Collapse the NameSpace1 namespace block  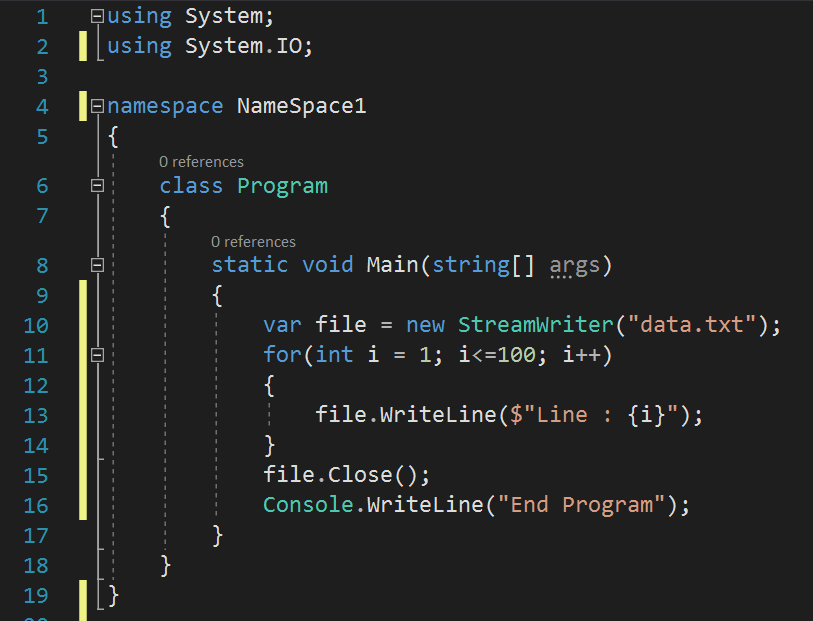[97, 106]
